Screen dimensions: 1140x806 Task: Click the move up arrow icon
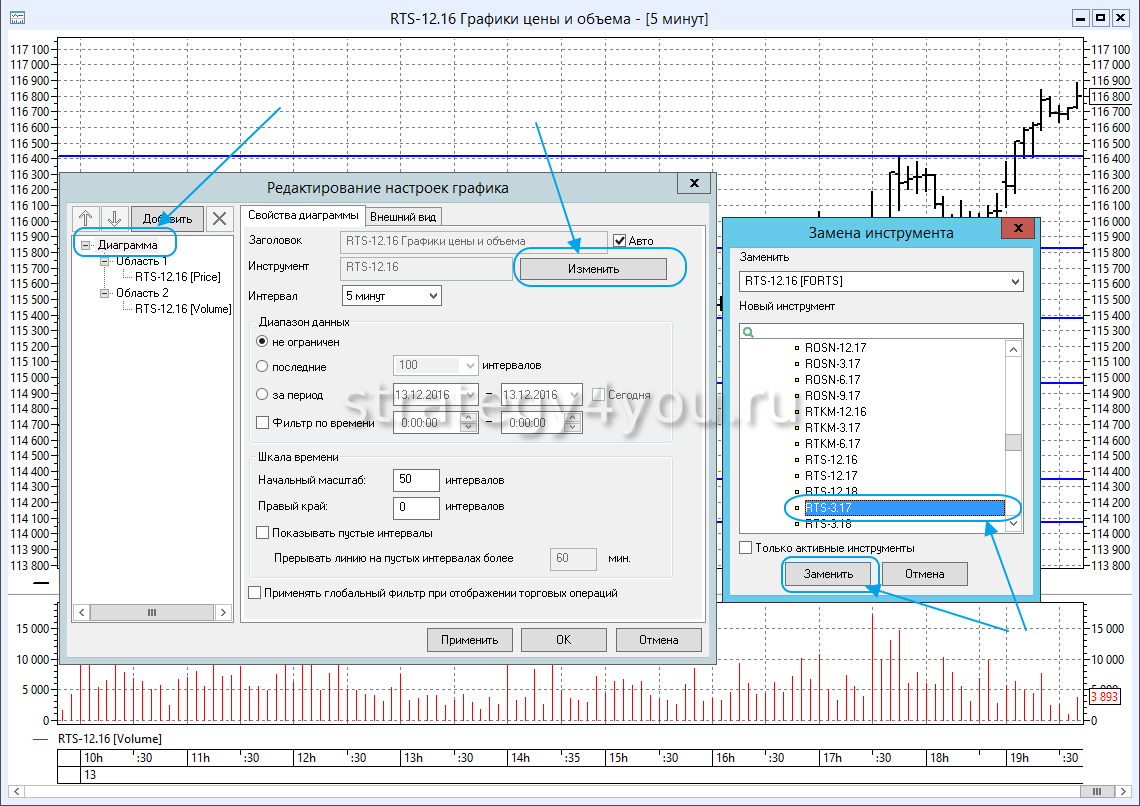point(87,218)
